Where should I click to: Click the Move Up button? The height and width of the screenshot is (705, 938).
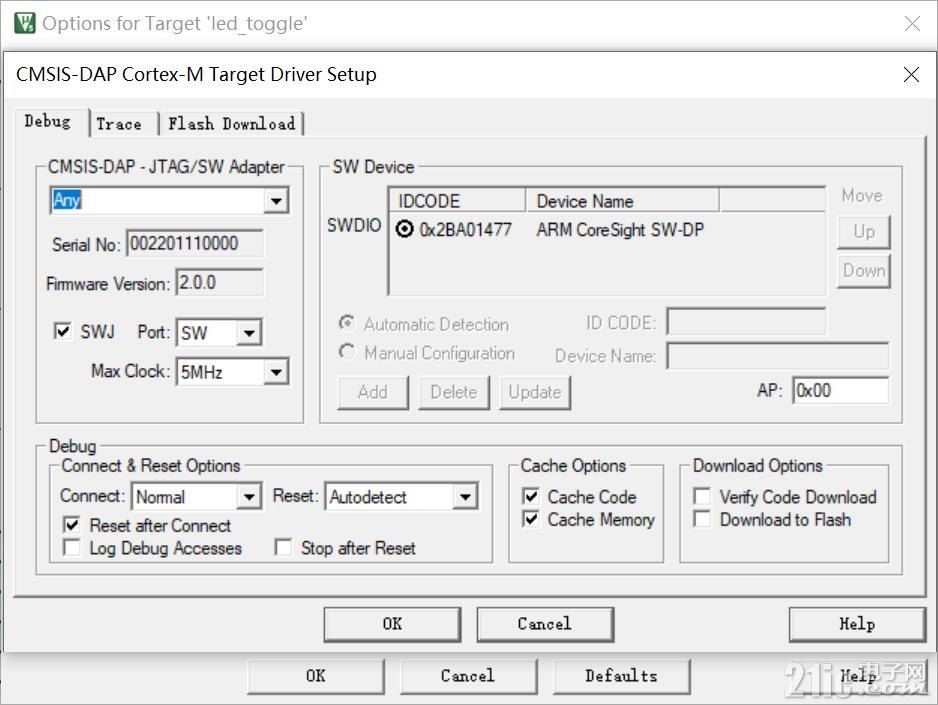(x=864, y=232)
